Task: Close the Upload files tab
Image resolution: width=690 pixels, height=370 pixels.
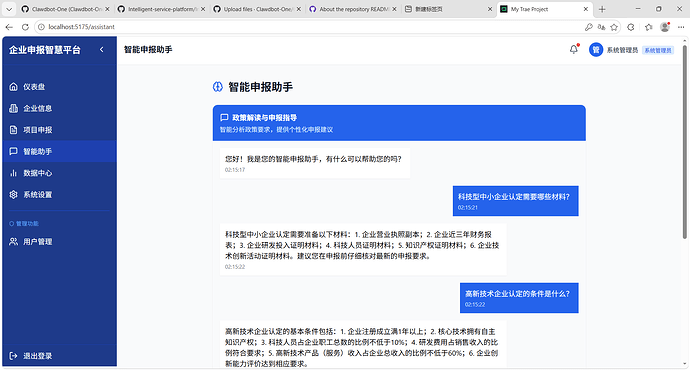Action: coord(298,9)
